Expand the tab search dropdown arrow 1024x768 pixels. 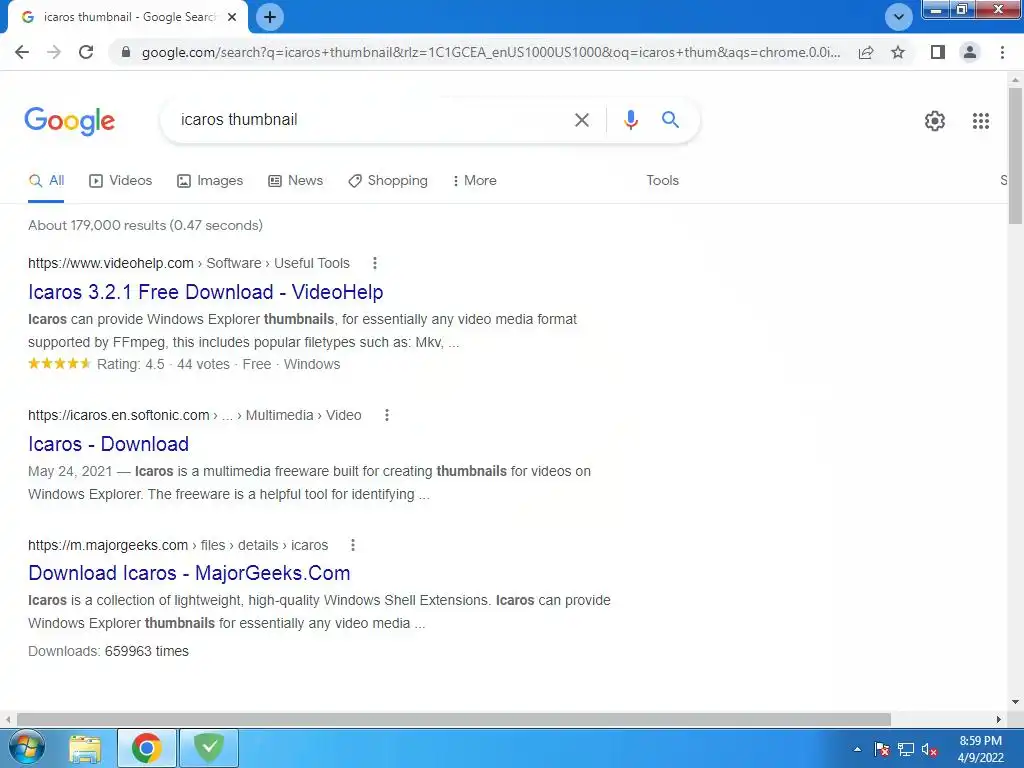[899, 17]
